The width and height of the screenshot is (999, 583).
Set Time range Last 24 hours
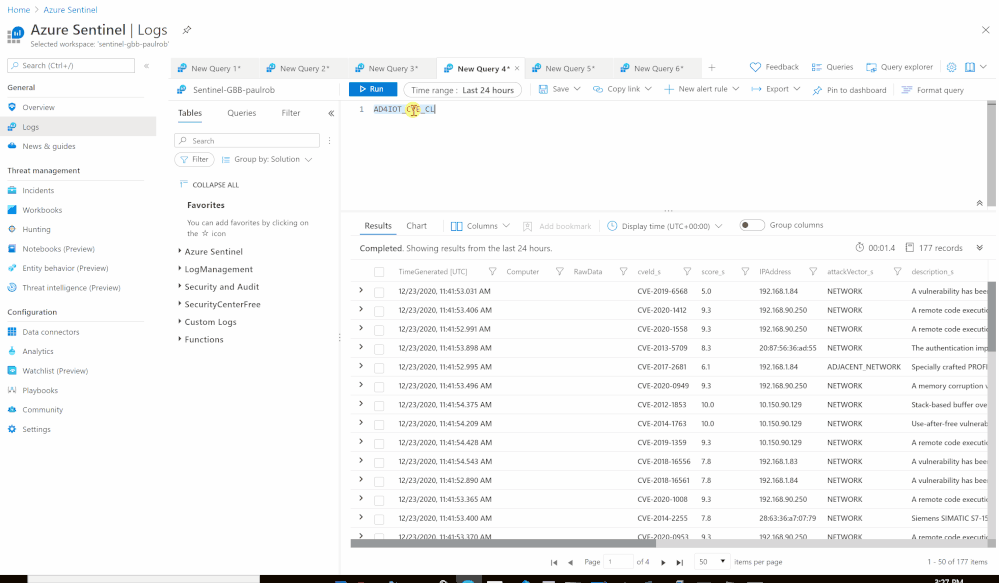click(463, 90)
